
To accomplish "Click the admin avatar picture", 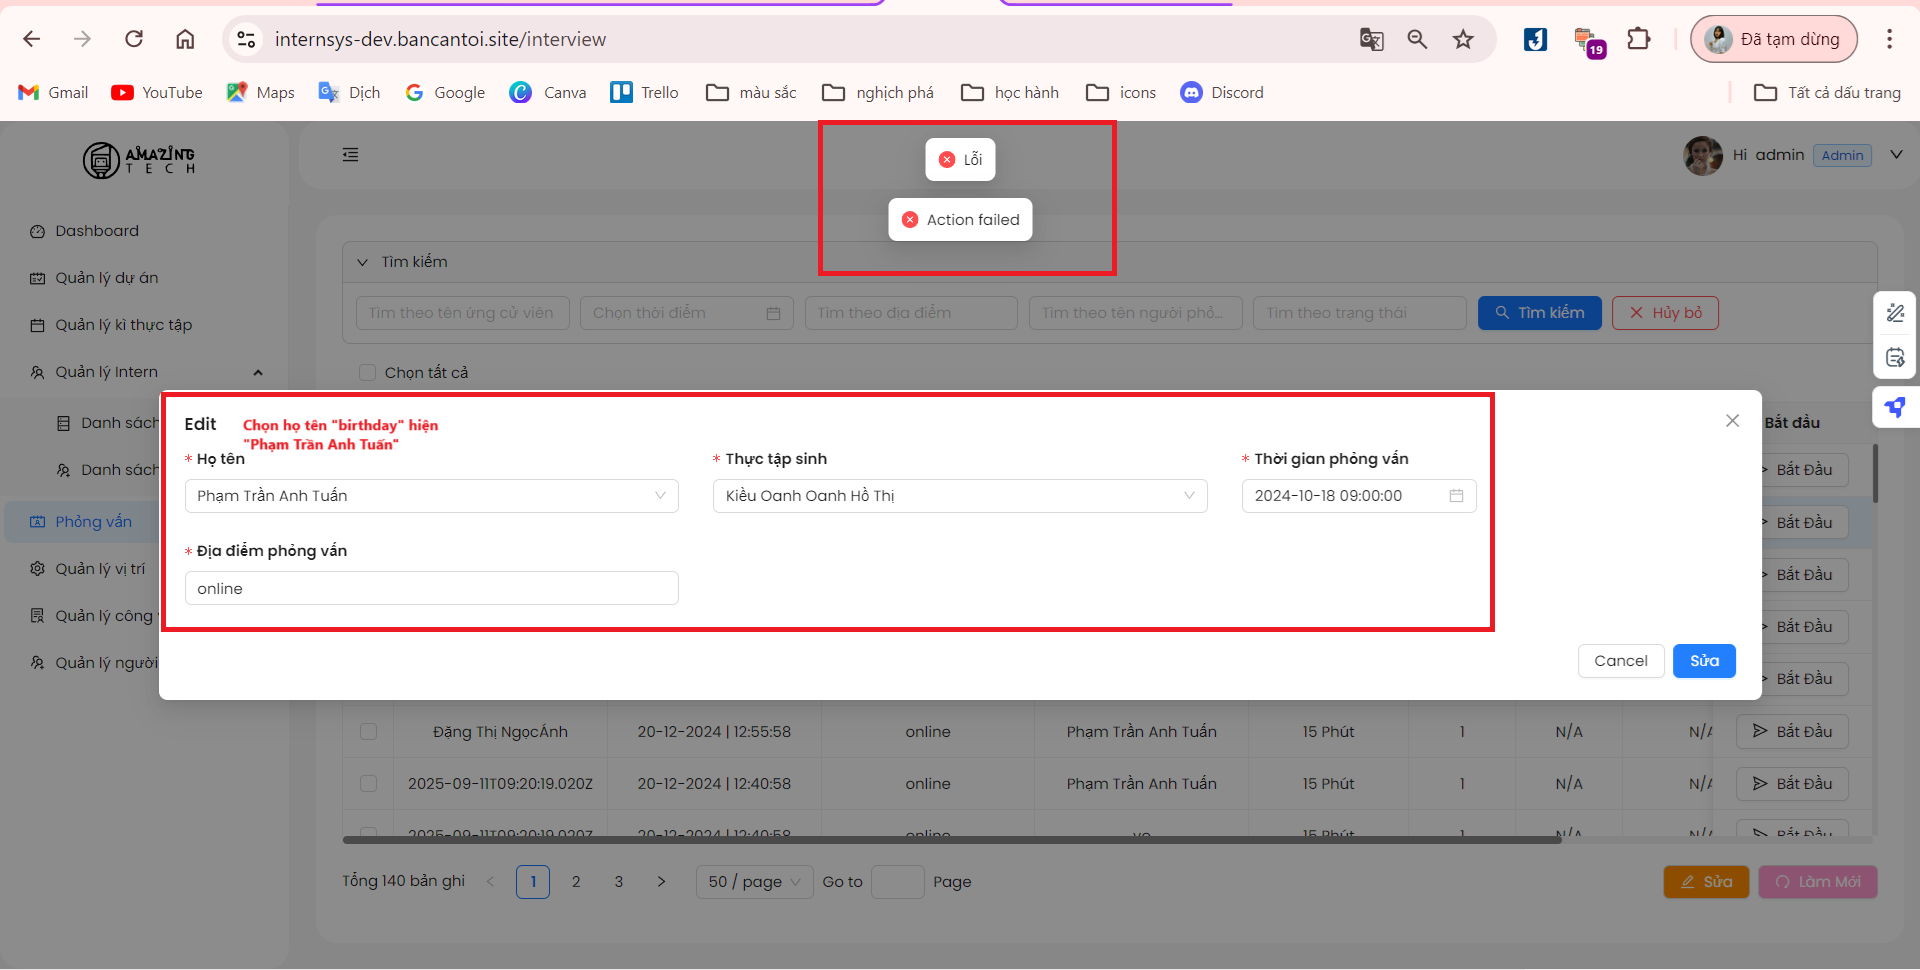I will pos(1702,155).
